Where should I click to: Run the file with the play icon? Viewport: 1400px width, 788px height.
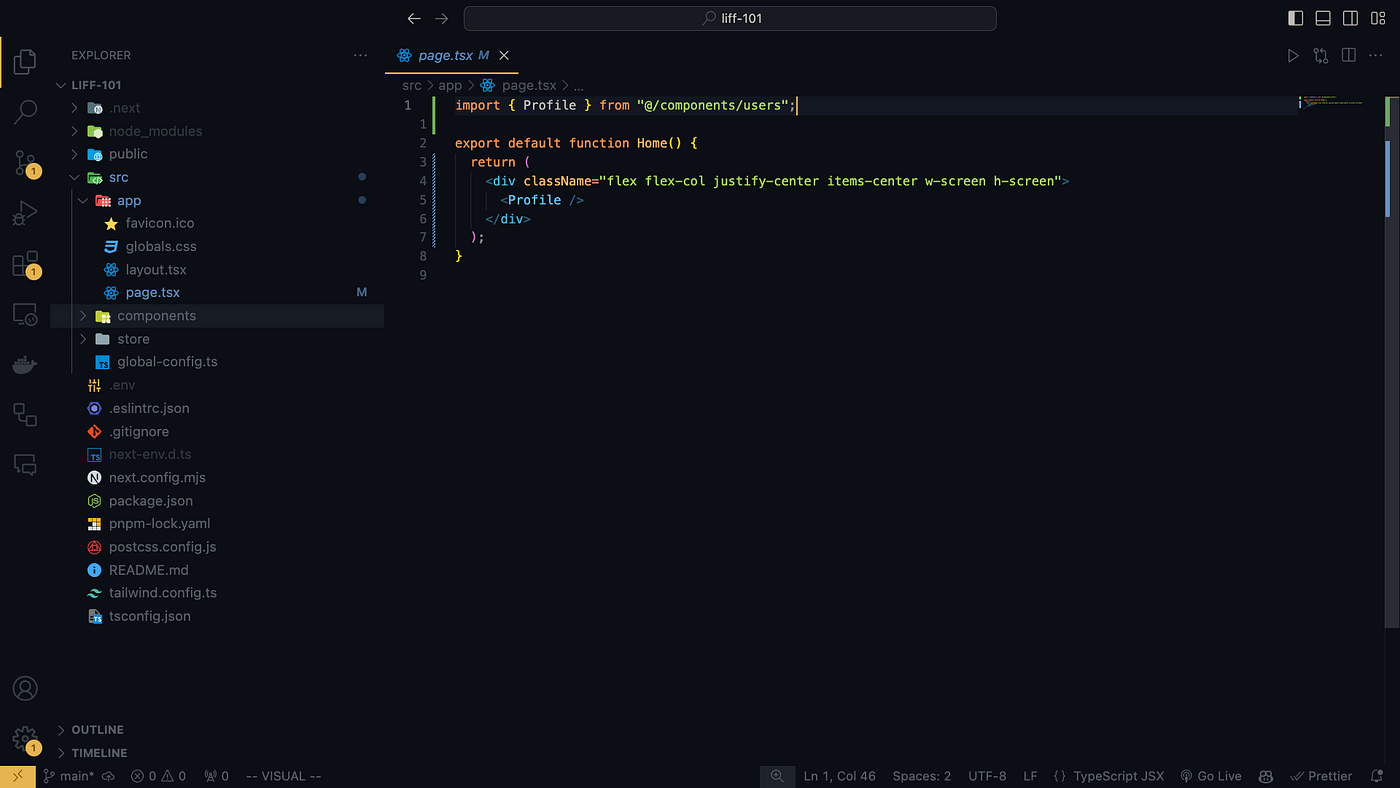1293,56
